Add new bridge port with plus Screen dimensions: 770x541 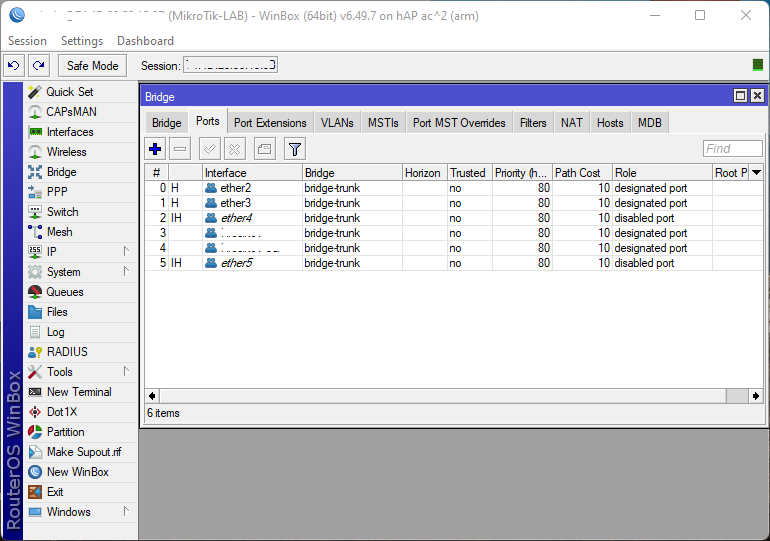155,149
